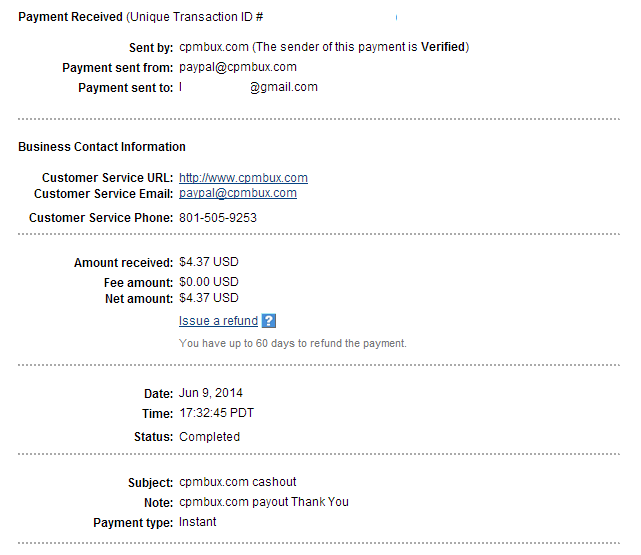The width and height of the screenshot is (641, 555).
Task: Click the Completed status value
Action: [x=209, y=436]
